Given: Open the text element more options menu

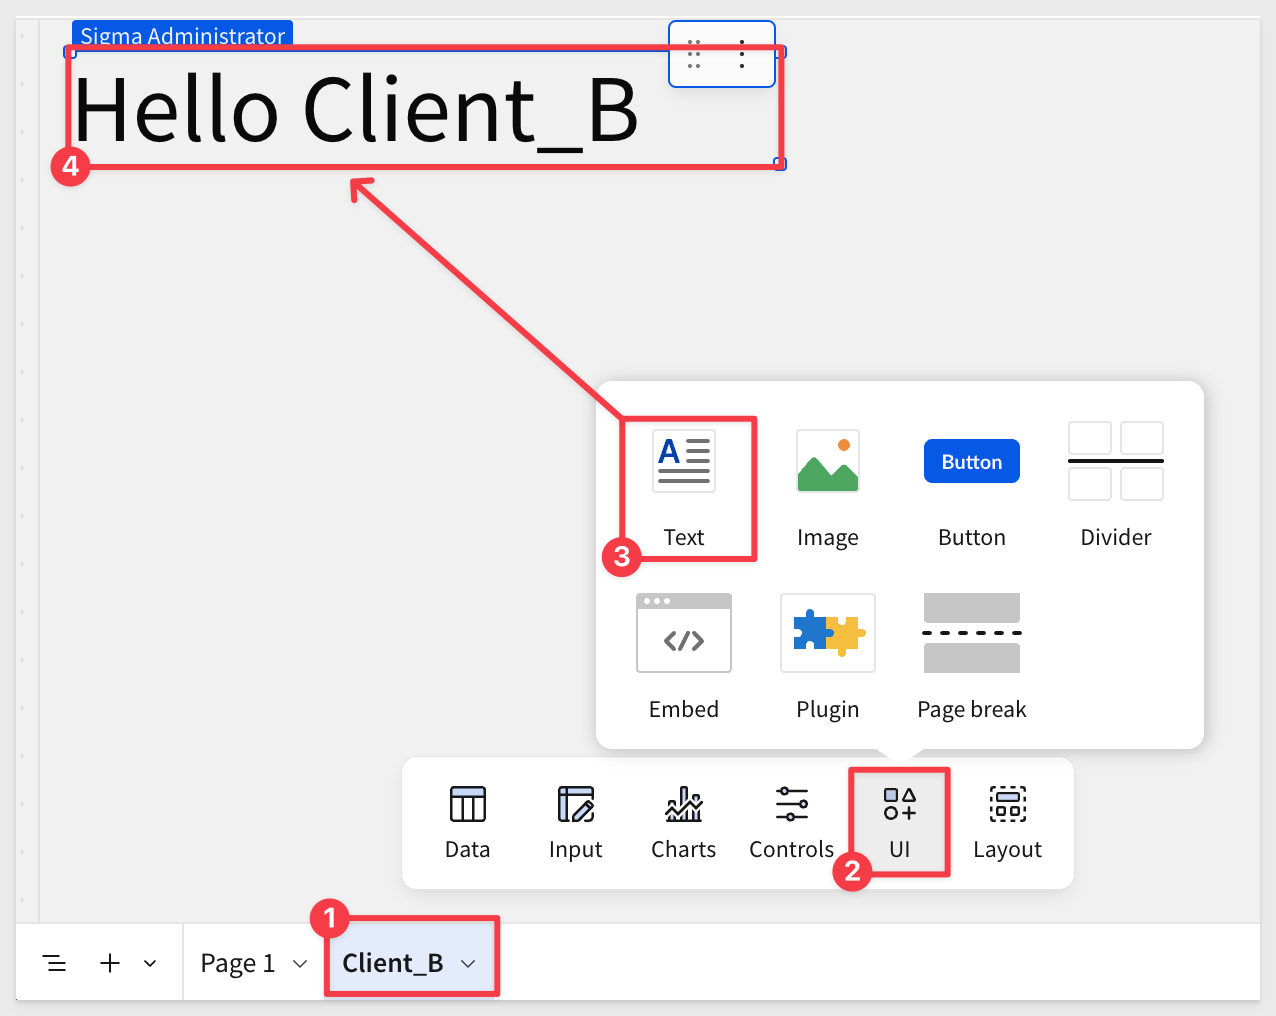Looking at the screenshot, I should coord(742,54).
